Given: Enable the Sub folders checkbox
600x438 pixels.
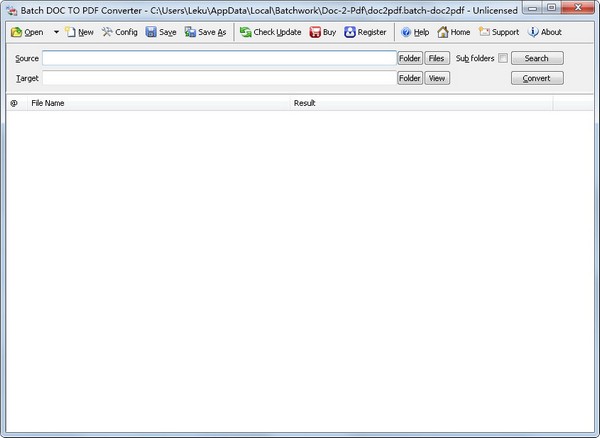Looking at the screenshot, I should (x=503, y=58).
